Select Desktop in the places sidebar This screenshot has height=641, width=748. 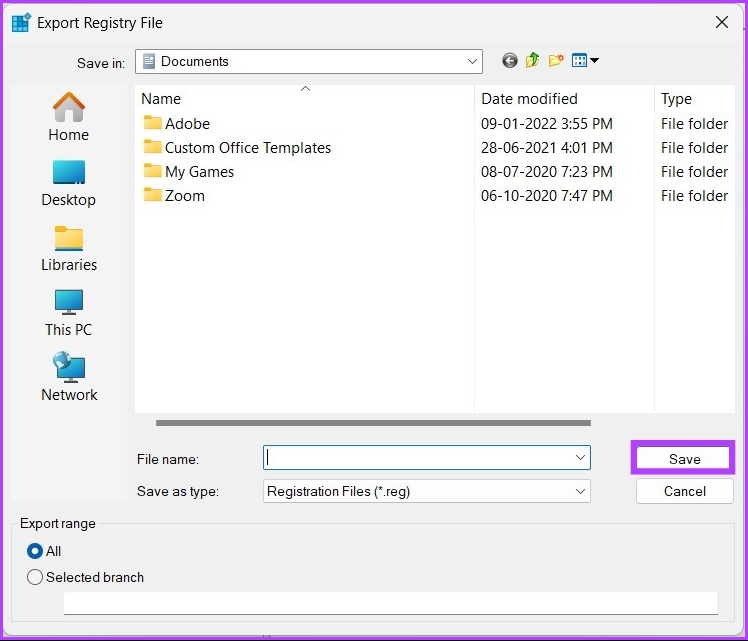(69, 183)
